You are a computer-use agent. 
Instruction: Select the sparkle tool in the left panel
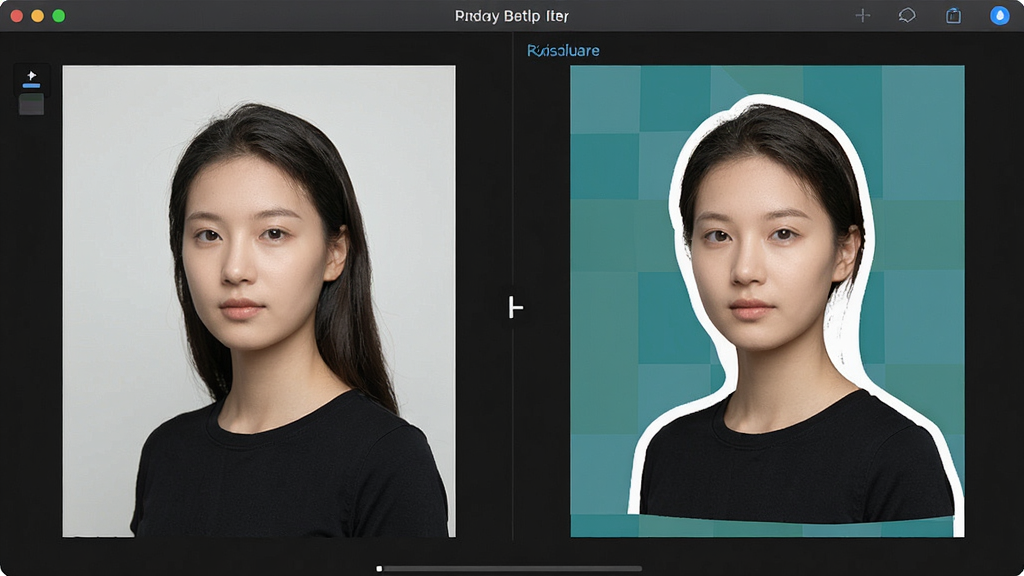(x=31, y=78)
